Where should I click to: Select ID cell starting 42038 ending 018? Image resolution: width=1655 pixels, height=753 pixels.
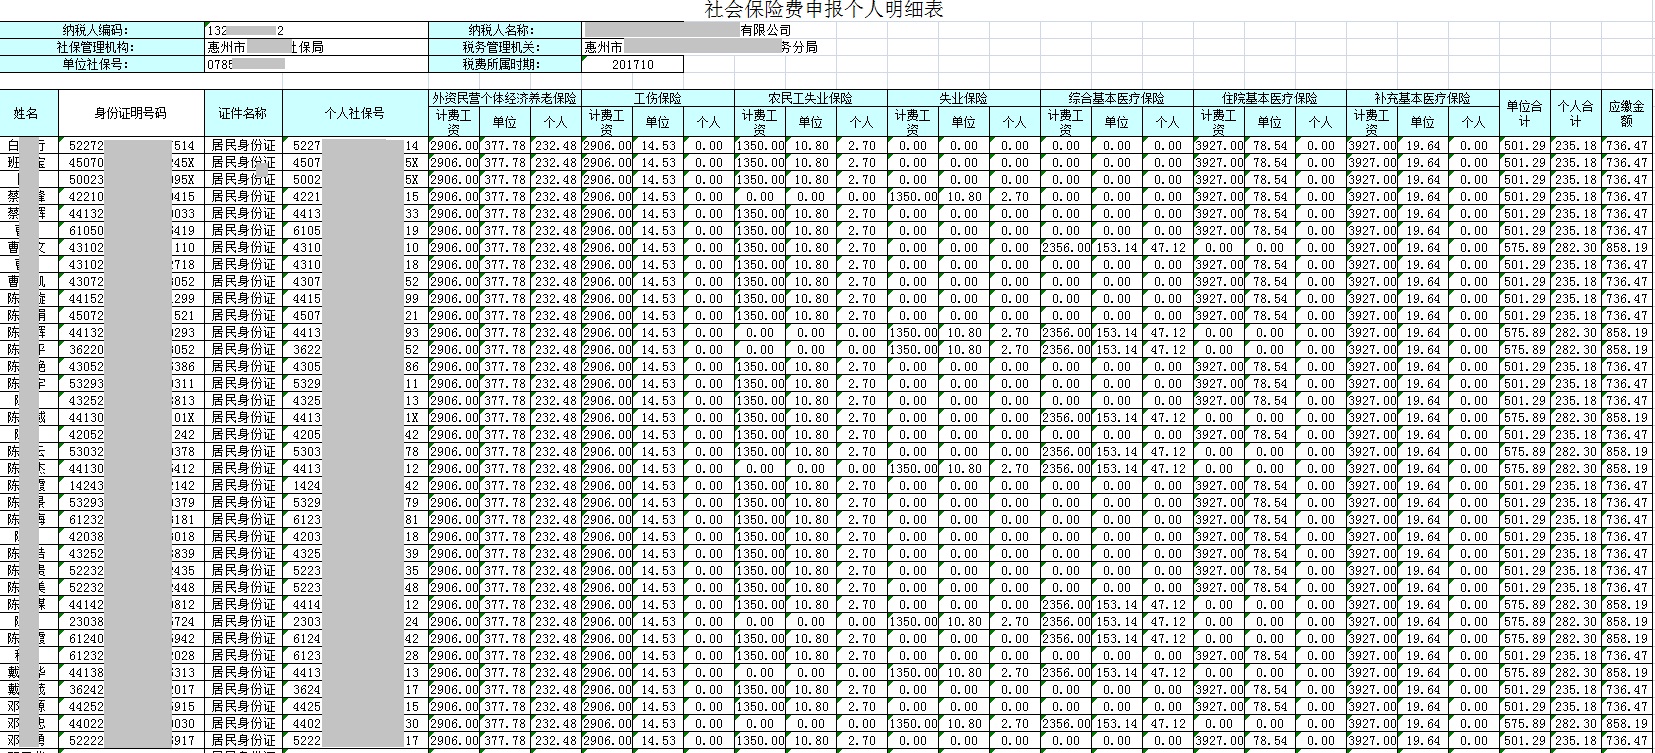pyautogui.click(x=131, y=537)
